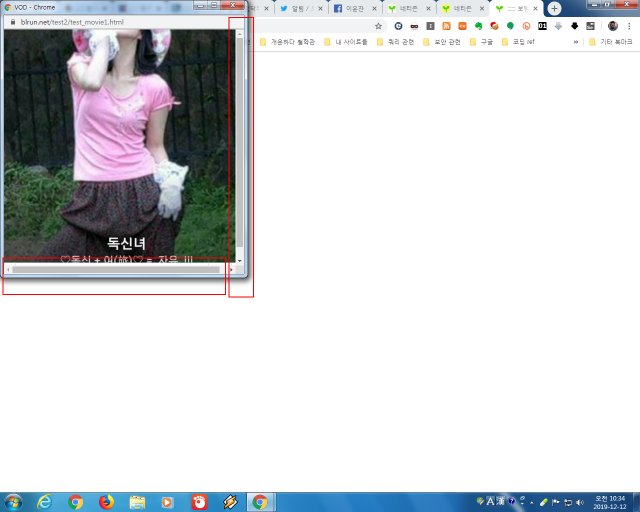The width and height of the screenshot is (640, 512).
Task: Click the gray square 'I' extension icon
Action: (430, 26)
